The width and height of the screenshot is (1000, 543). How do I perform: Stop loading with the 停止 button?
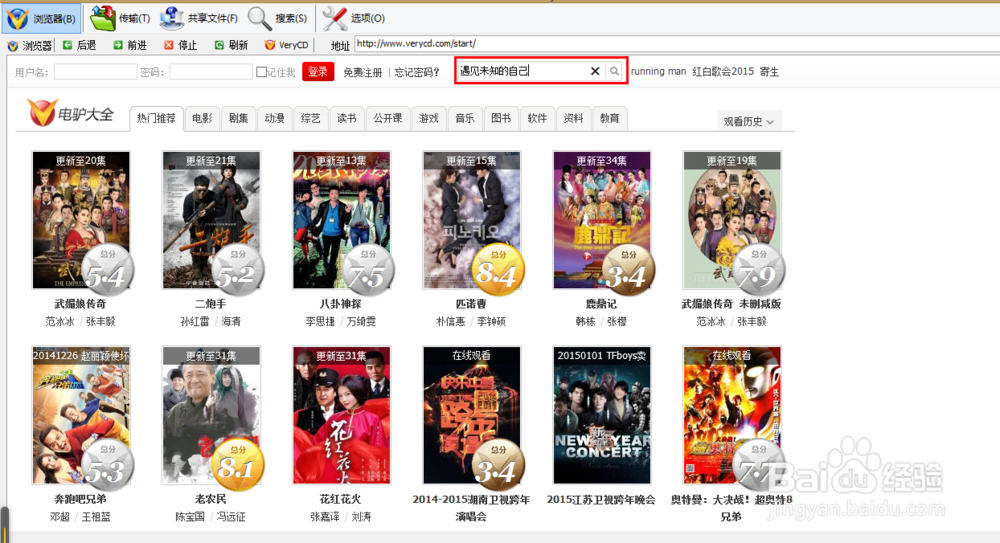point(180,45)
